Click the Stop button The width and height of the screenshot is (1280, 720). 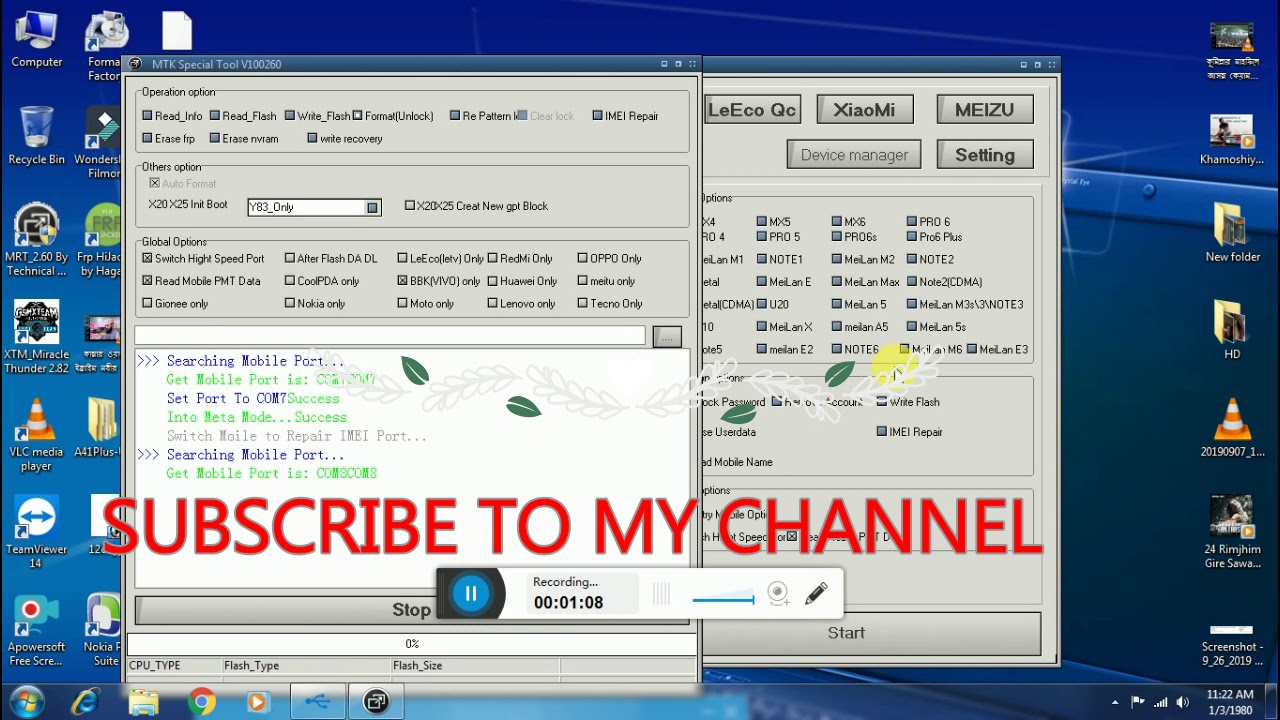click(x=411, y=610)
